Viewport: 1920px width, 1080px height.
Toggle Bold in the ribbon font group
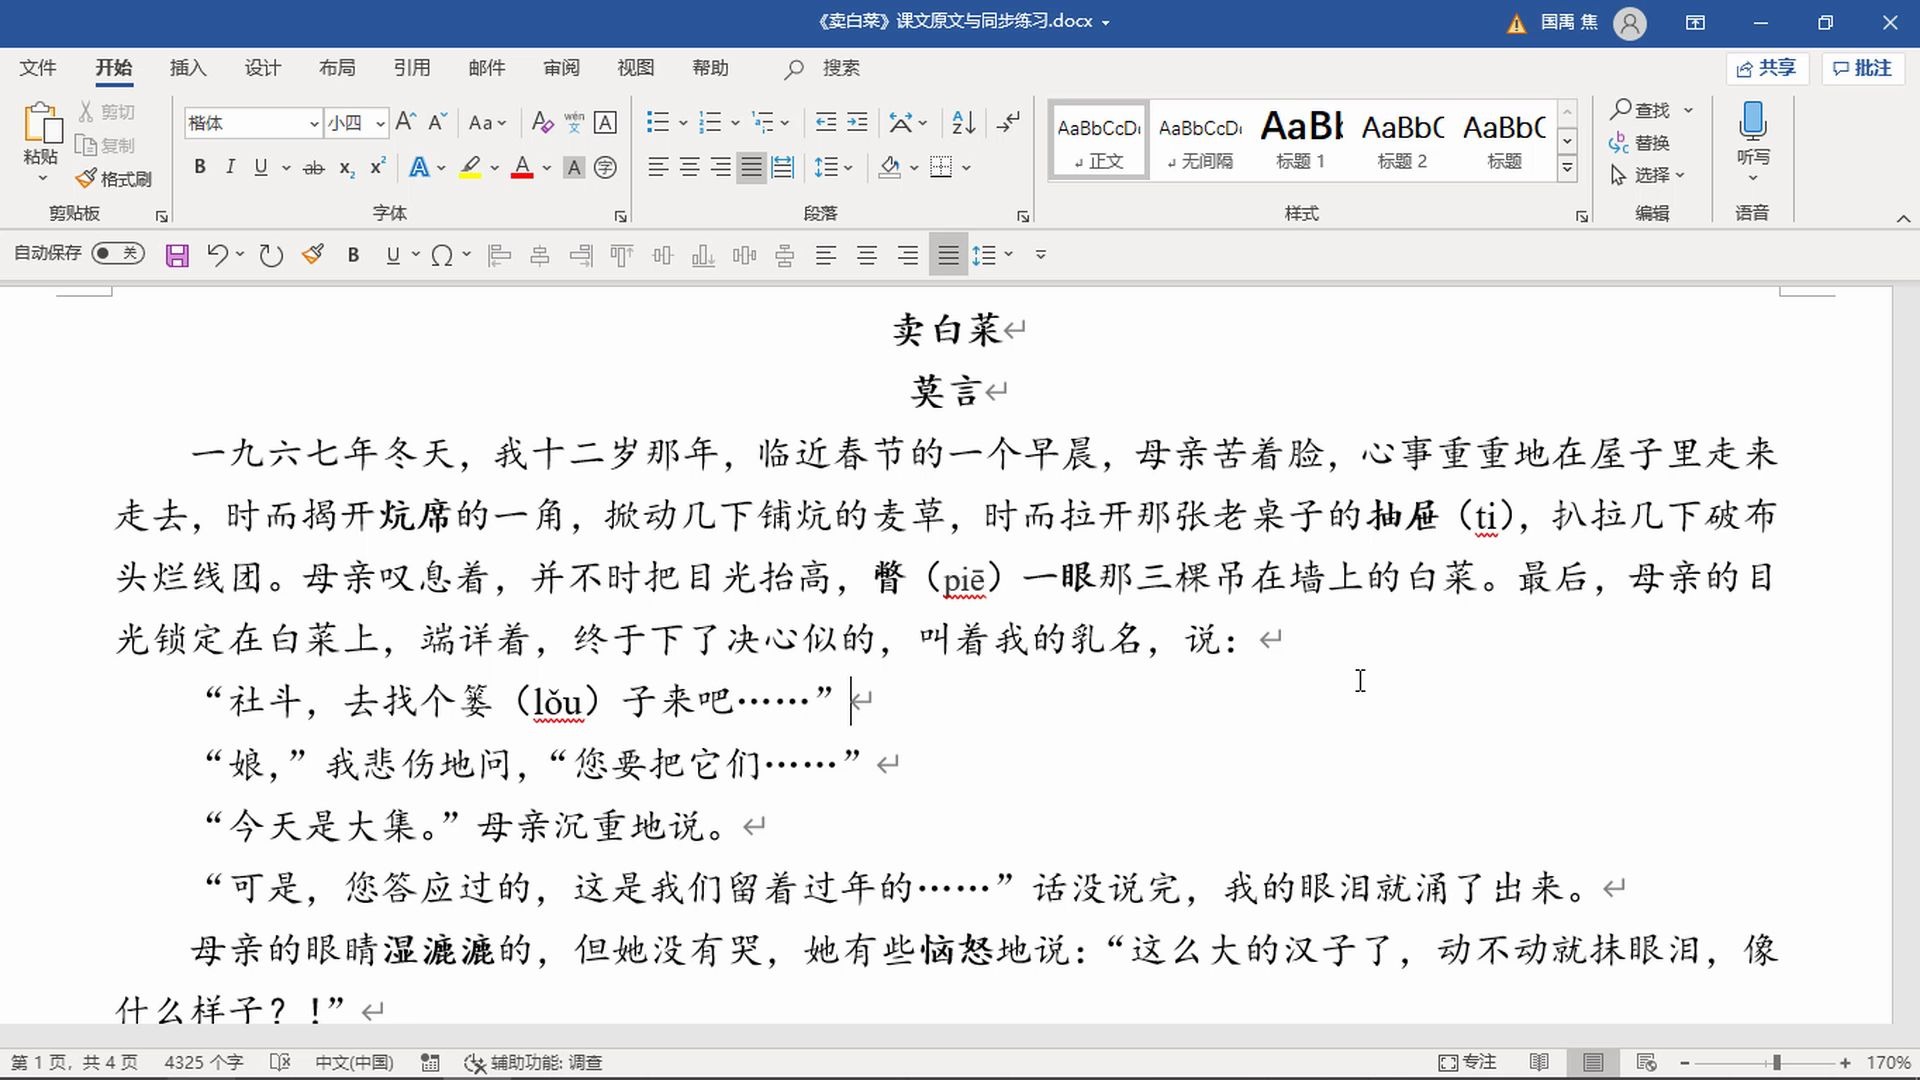click(200, 168)
